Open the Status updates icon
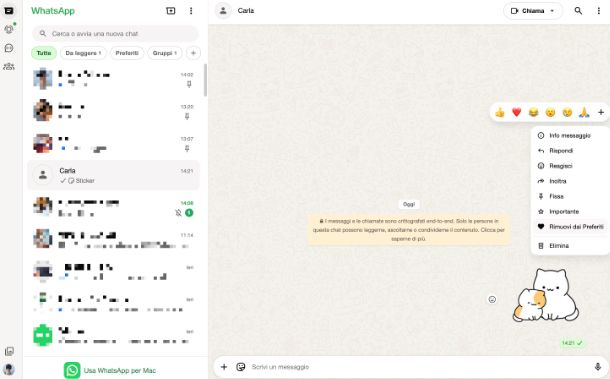Image resolution: width=610 pixels, height=379 pixels. 9,29
